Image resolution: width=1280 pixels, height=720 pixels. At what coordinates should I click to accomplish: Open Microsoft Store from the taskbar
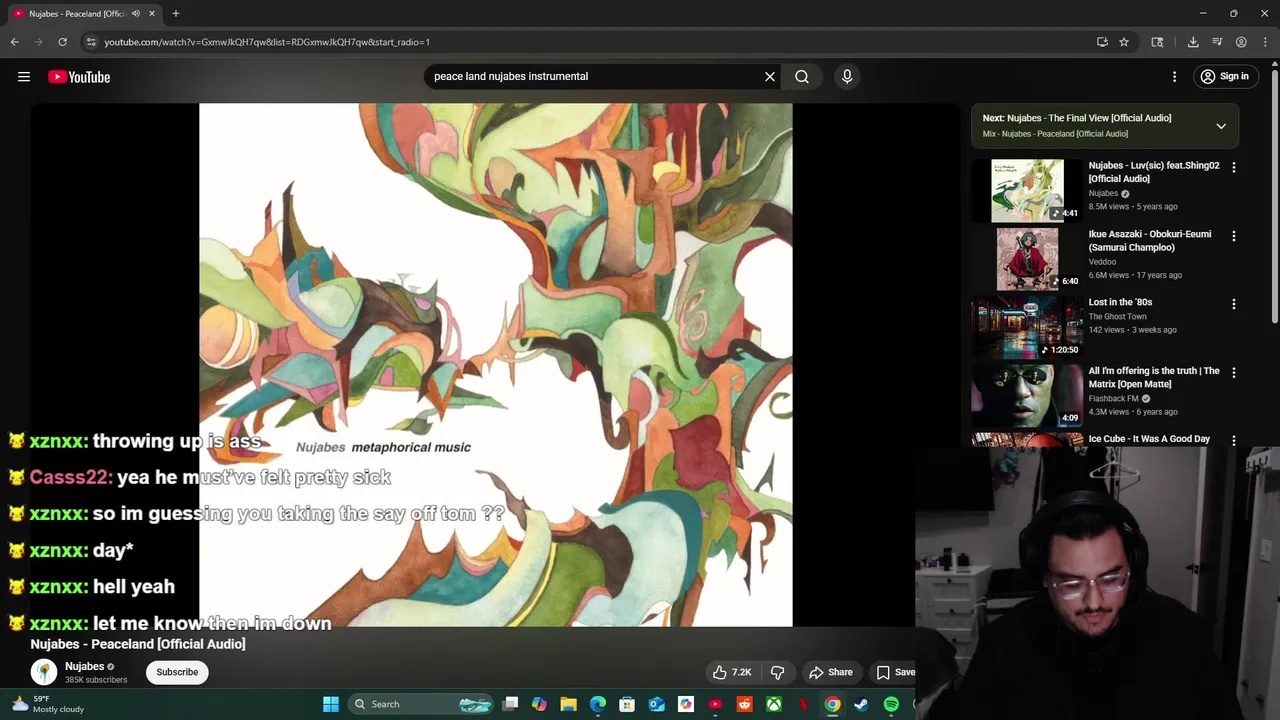pos(627,704)
